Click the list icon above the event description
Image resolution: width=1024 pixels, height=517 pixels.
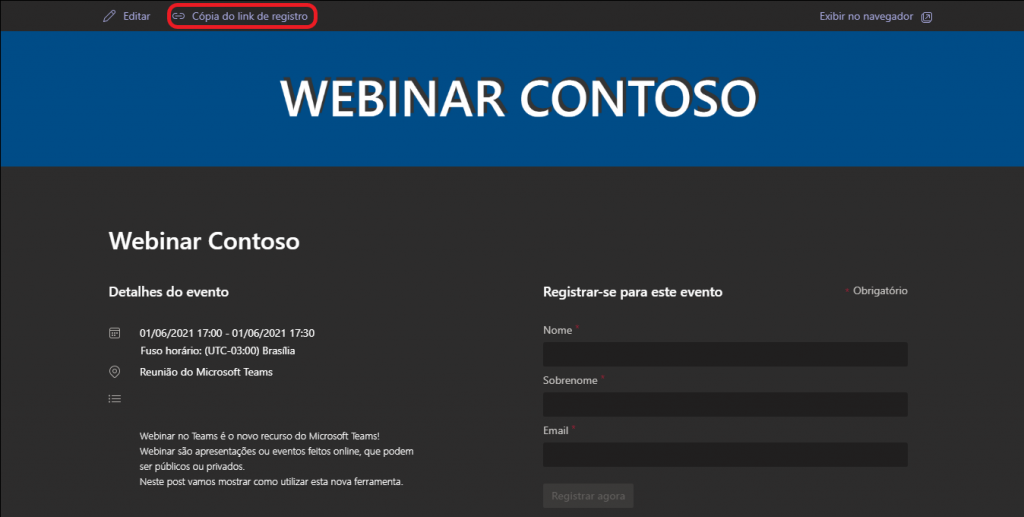[x=114, y=398]
